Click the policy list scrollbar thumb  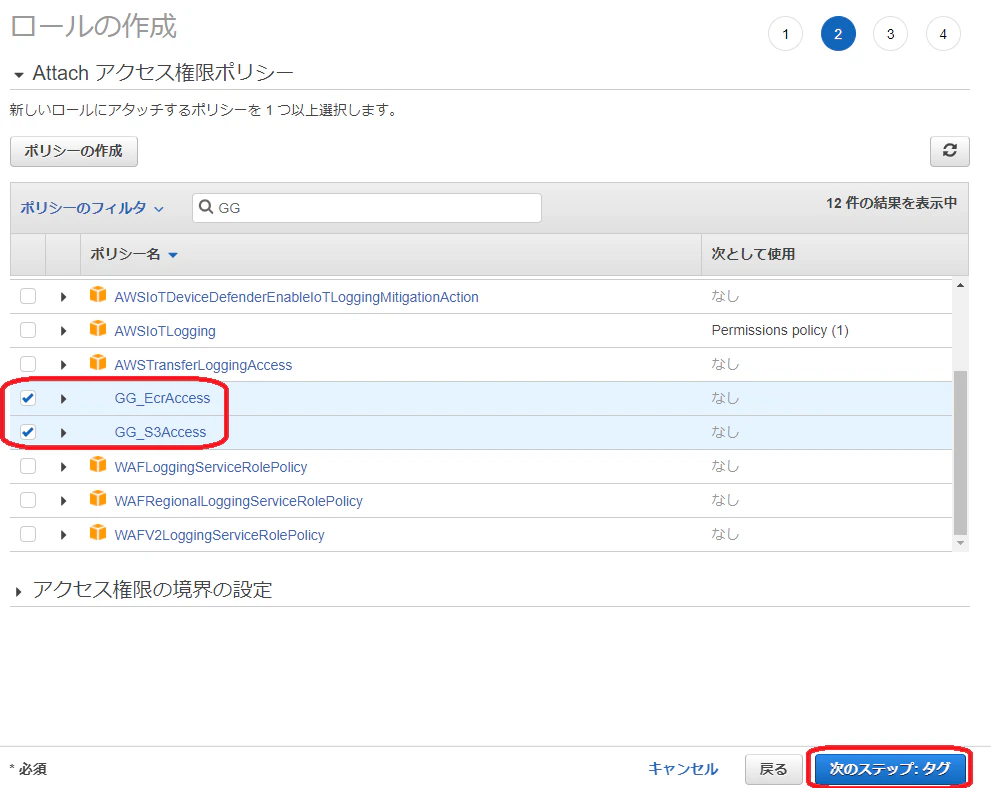pyautogui.click(x=960, y=452)
